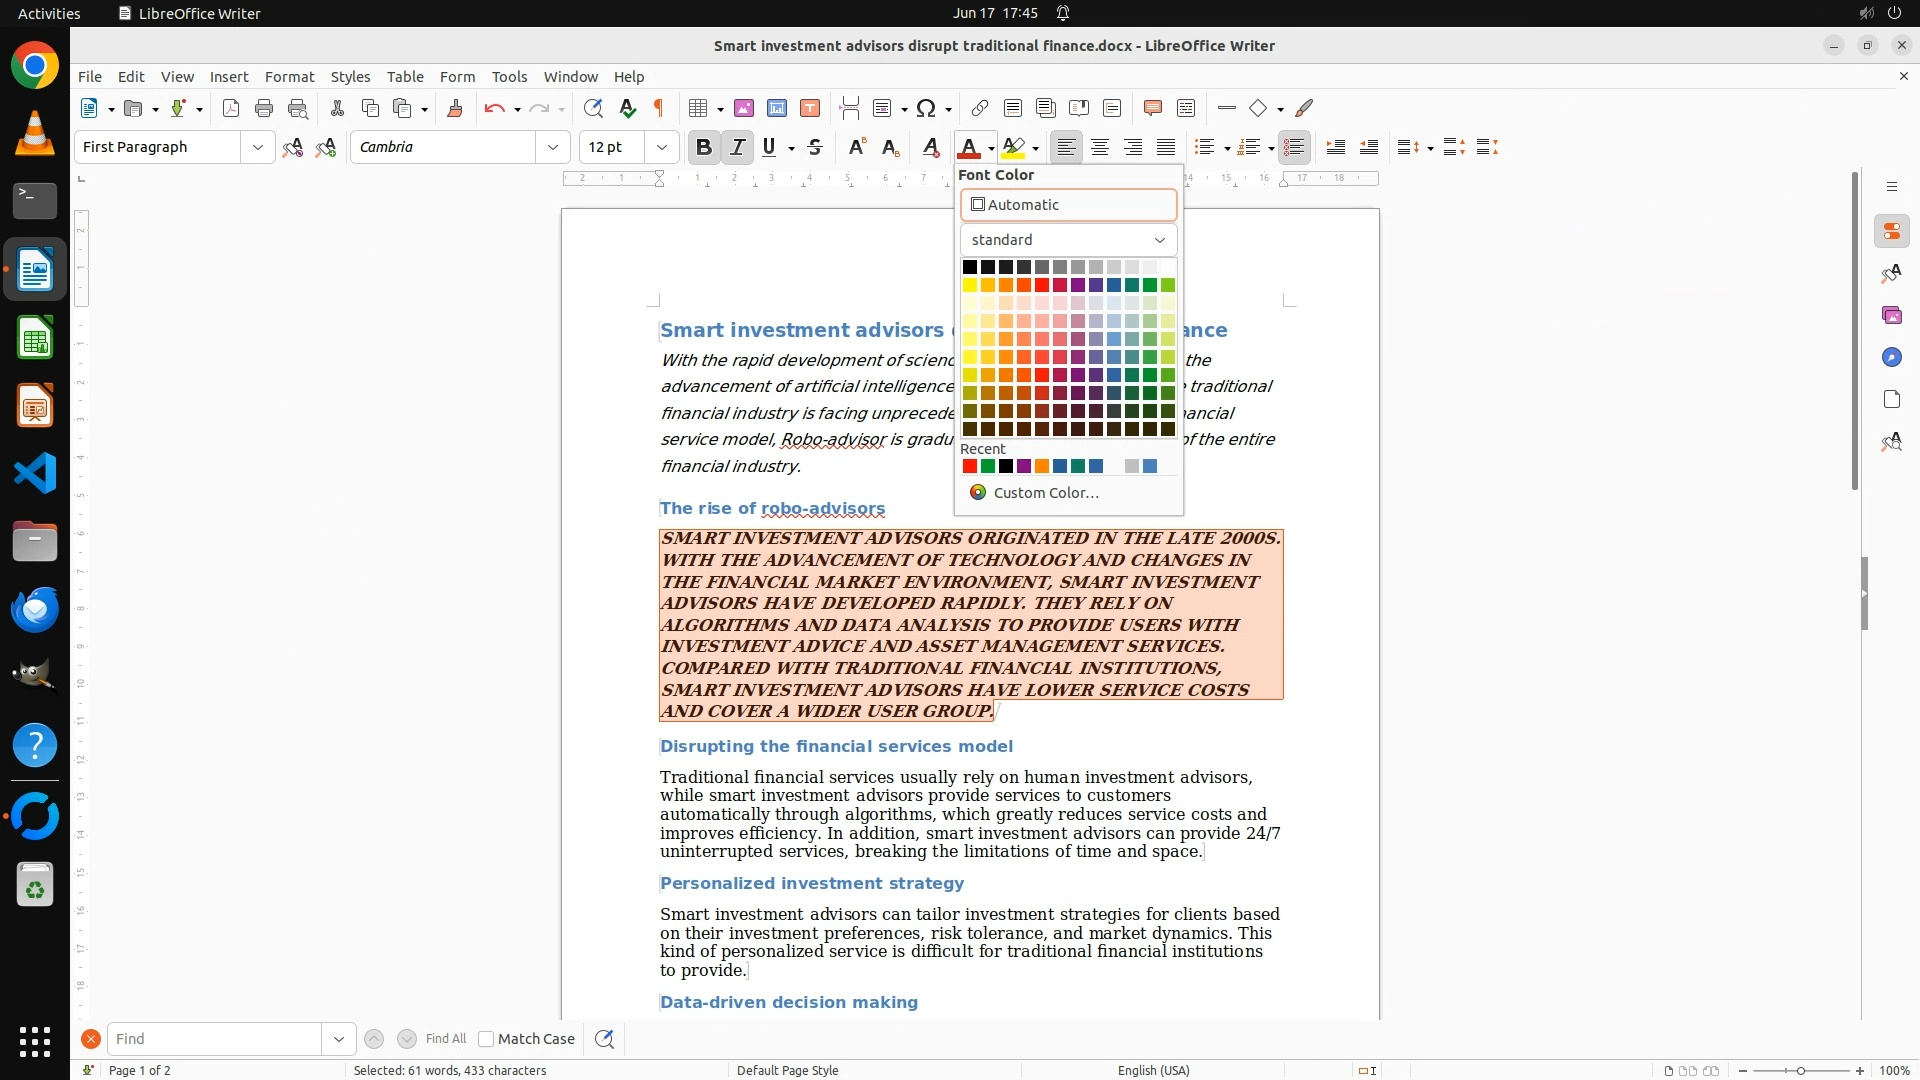The height and width of the screenshot is (1080, 1920).
Task: Open the sidebar Navigator compass icon
Action: coord(1891,357)
